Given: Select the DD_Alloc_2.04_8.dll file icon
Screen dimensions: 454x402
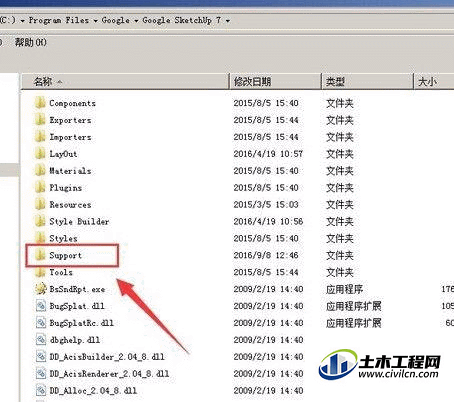Looking at the screenshot, I should point(41,390).
